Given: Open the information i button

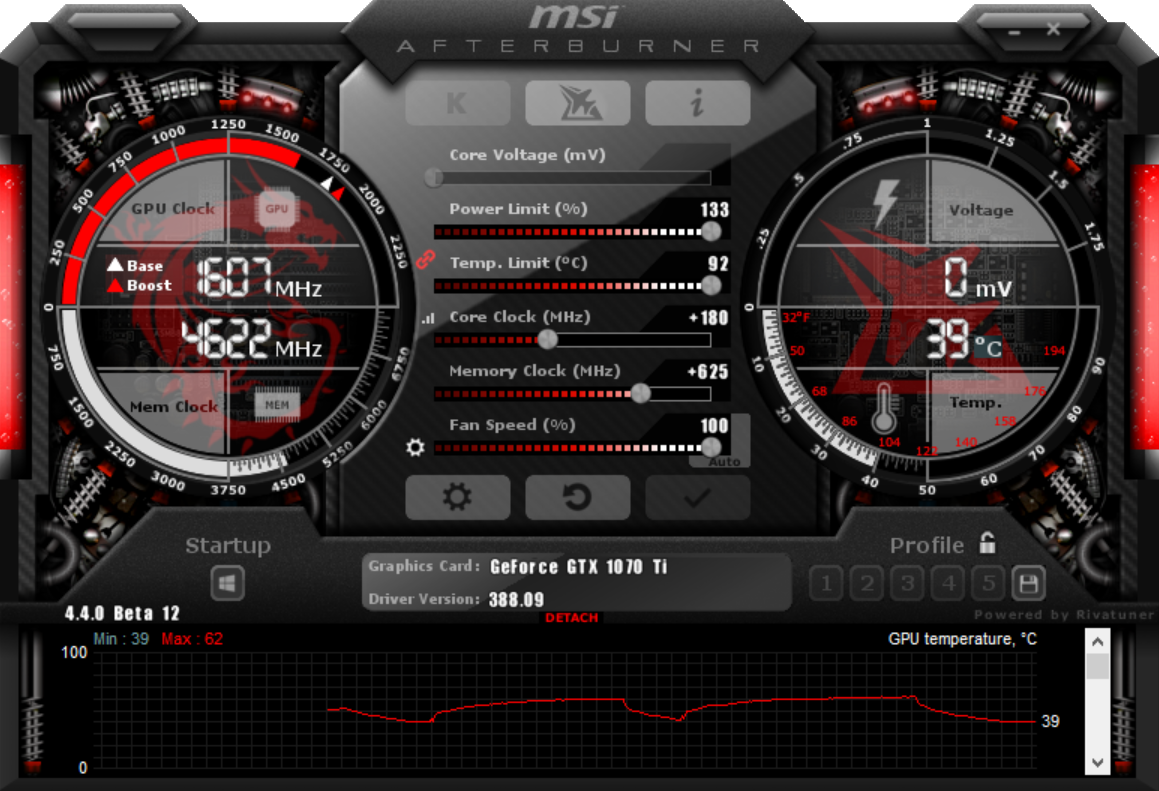Looking at the screenshot, I should coord(697,103).
